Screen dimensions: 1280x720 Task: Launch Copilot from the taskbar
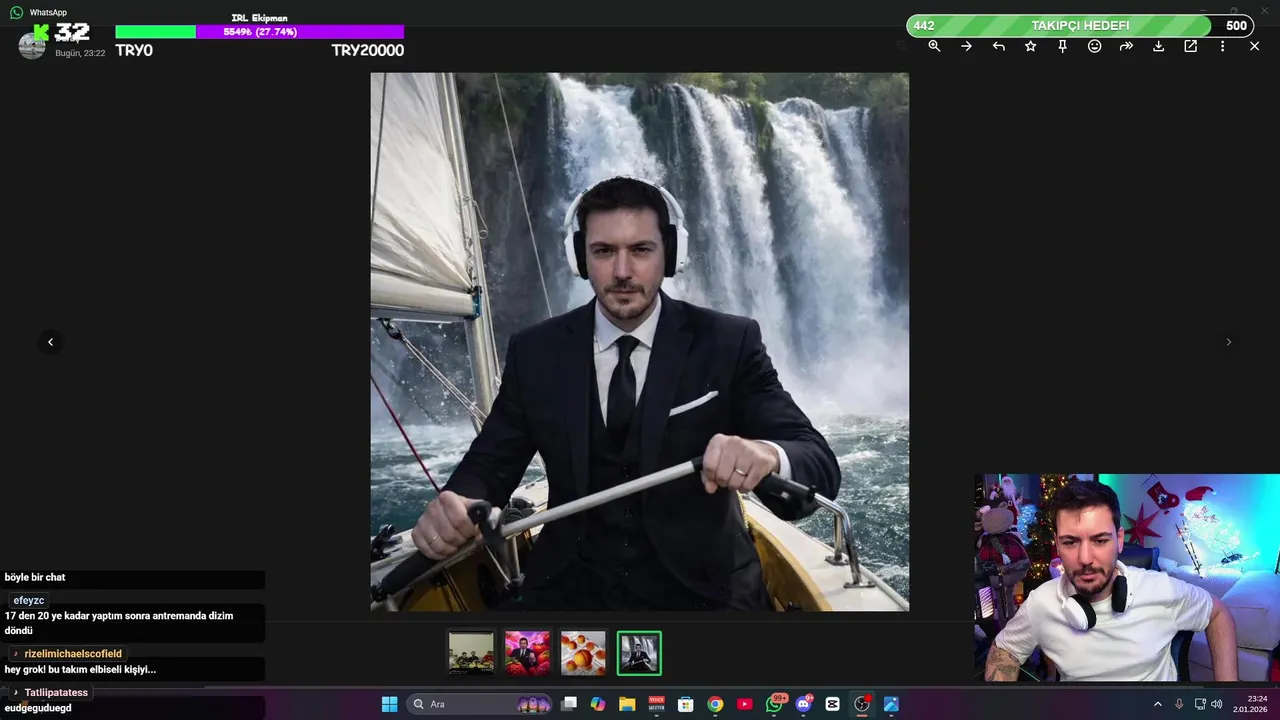[x=598, y=704]
